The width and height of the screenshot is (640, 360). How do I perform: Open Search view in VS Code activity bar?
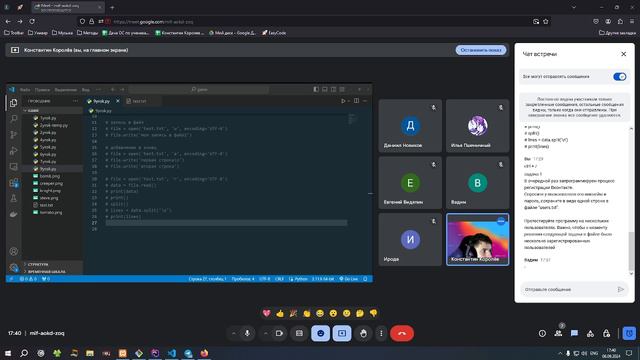[13, 118]
